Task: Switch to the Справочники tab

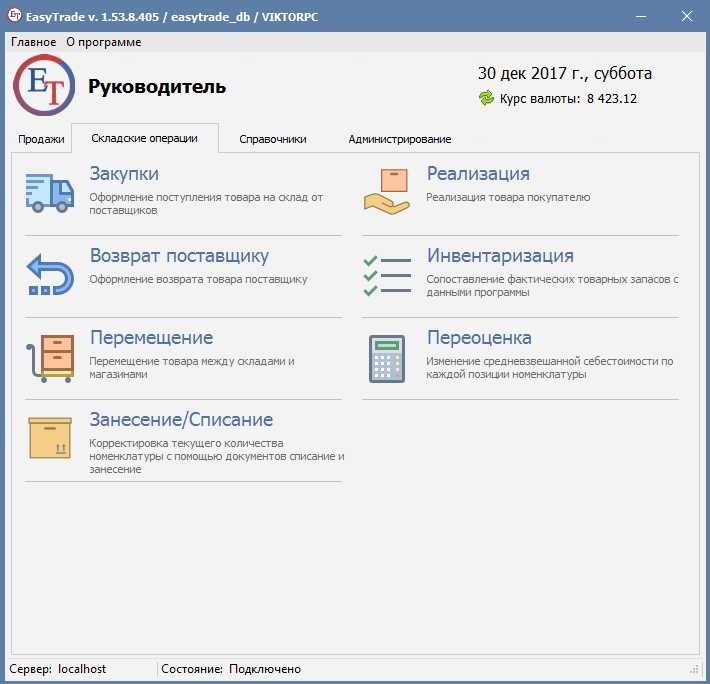Action: (273, 139)
